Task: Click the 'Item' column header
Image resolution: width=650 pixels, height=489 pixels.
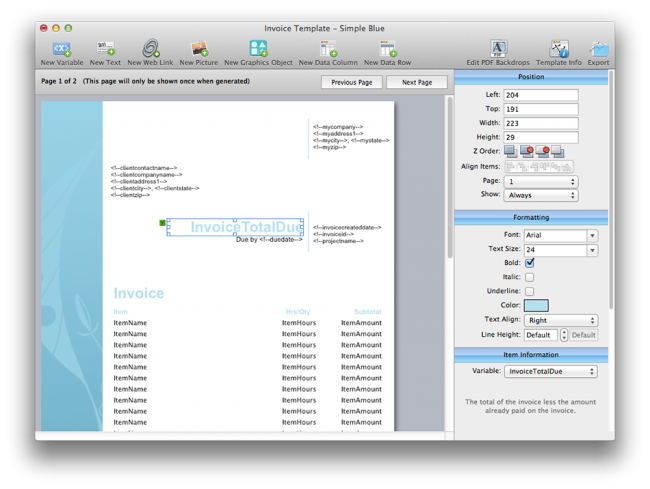Action: click(x=120, y=312)
